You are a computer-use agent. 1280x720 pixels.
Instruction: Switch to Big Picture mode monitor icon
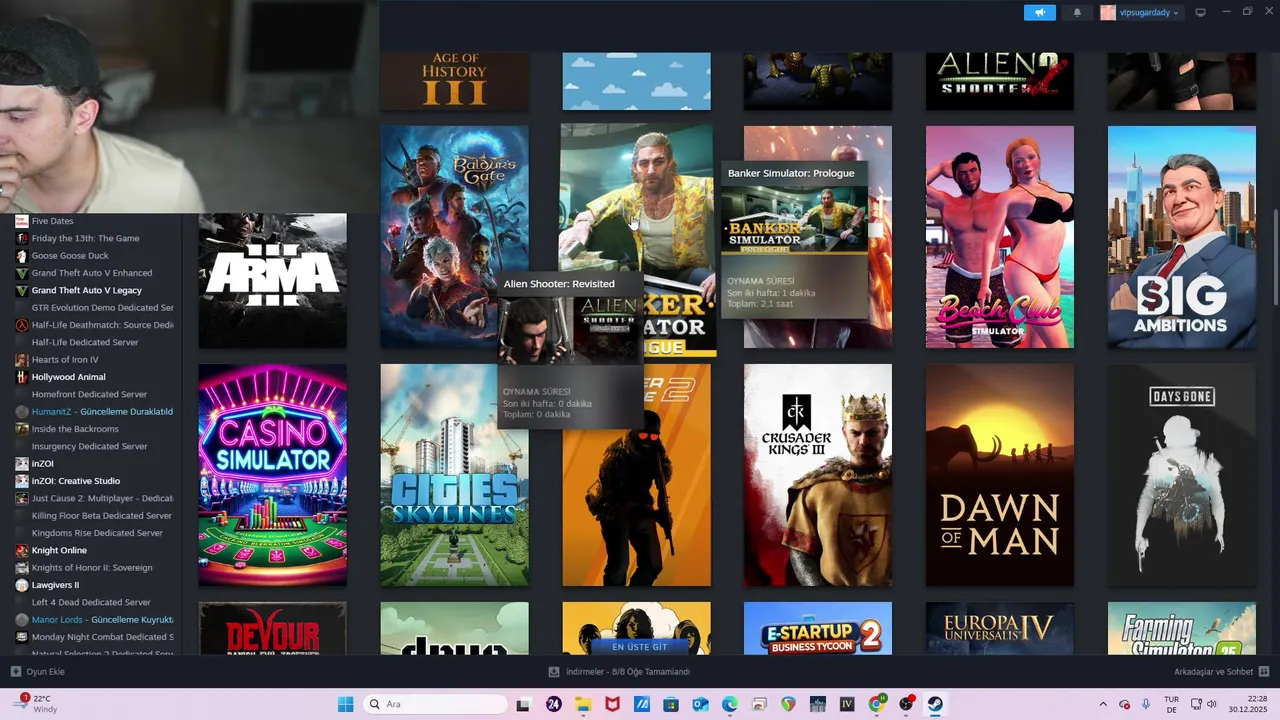1201,13
